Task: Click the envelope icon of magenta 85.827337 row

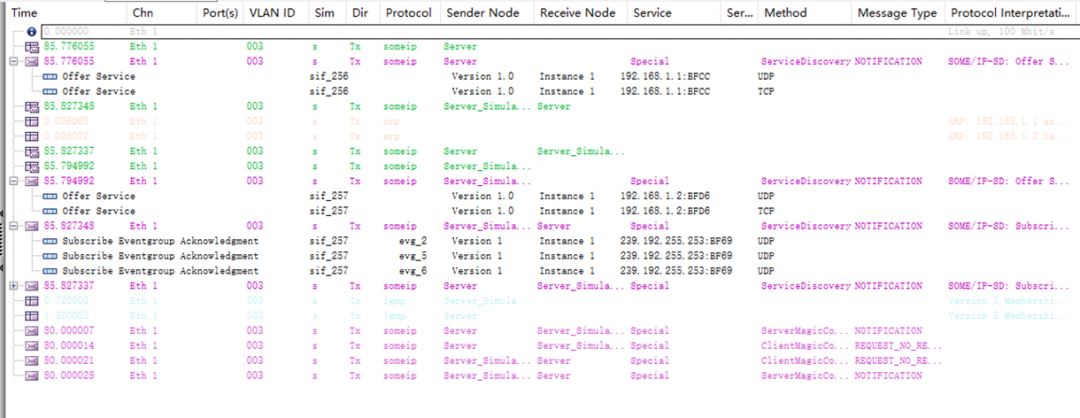Action: coord(32,286)
